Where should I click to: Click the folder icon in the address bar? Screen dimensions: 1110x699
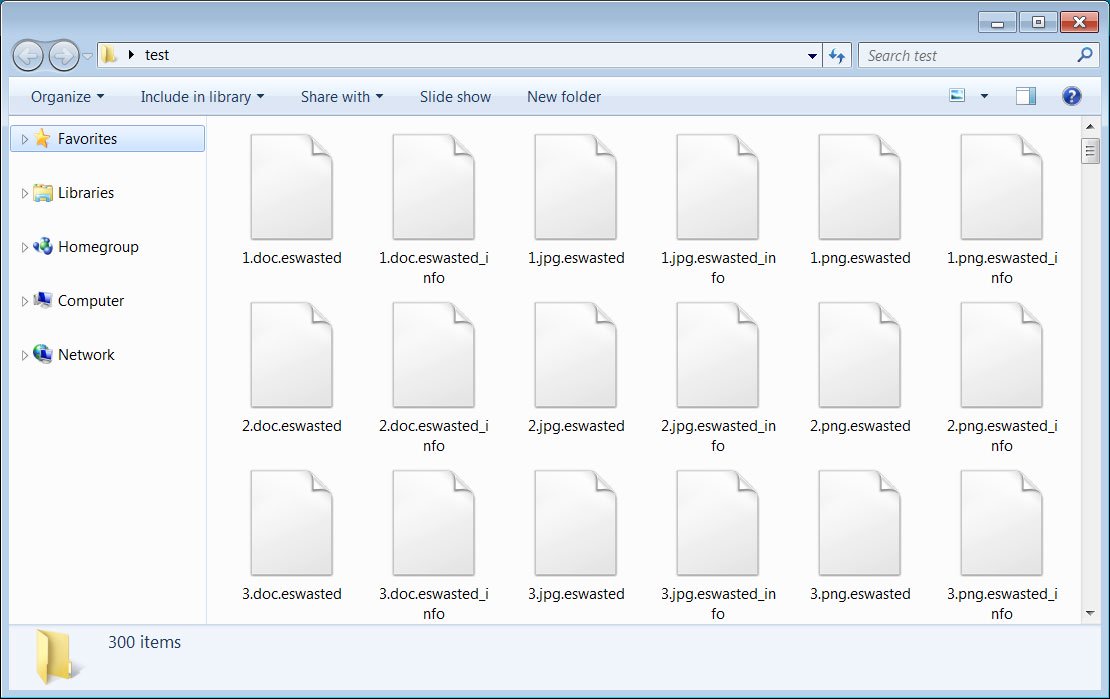(x=108, y=55)
